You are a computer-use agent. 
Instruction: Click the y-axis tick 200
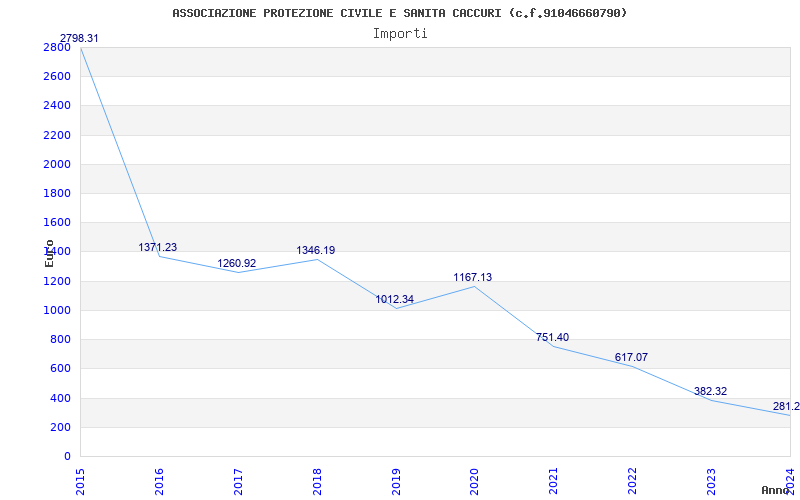[60, 427]
